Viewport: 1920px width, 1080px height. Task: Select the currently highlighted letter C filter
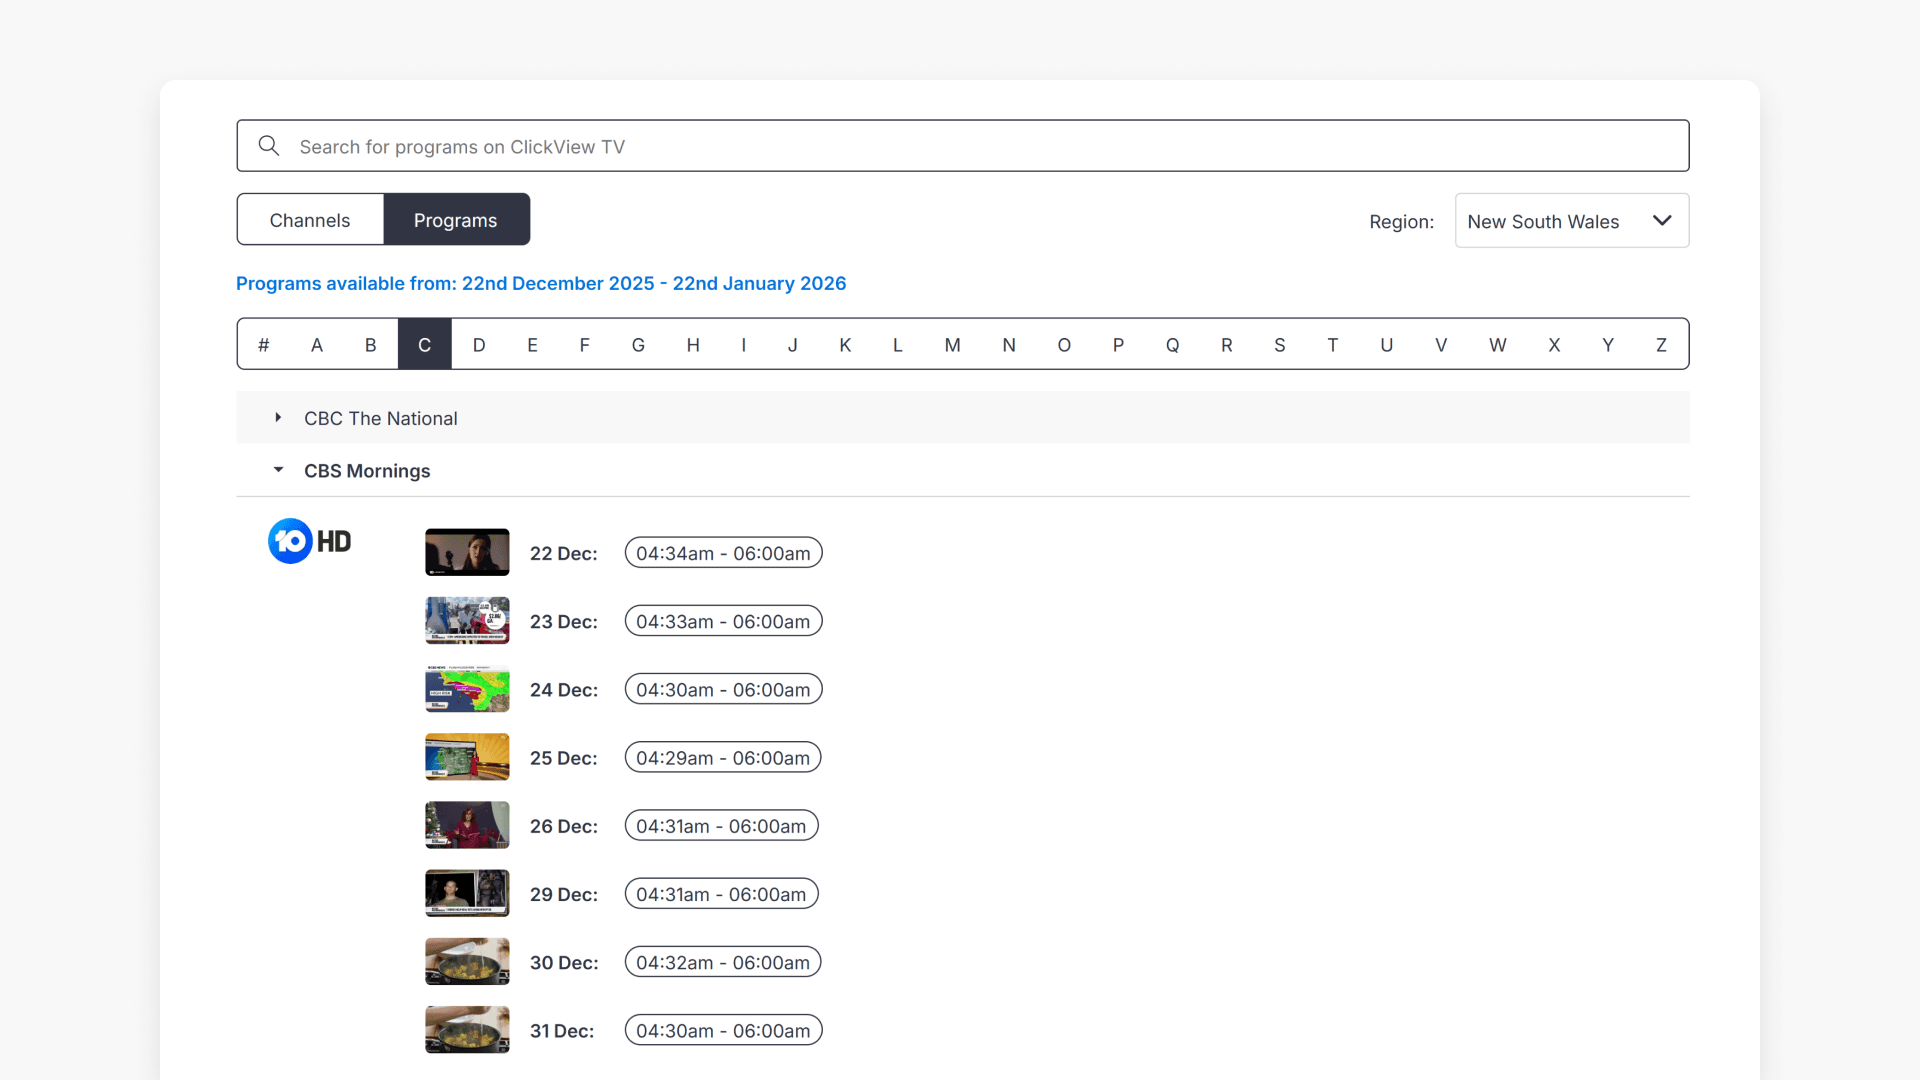pos(425,343)
